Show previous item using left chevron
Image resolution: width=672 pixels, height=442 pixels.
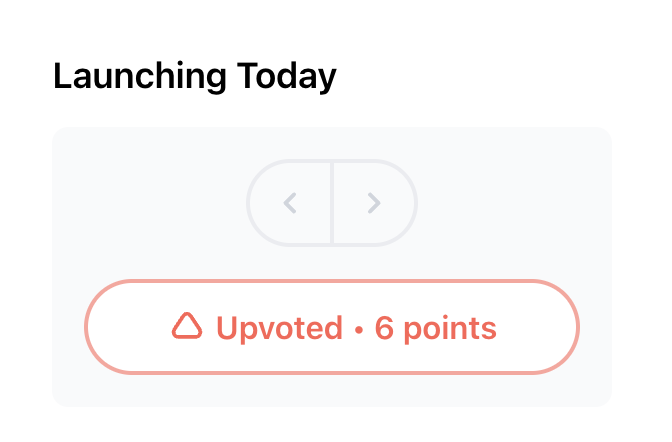coord(290,203)
